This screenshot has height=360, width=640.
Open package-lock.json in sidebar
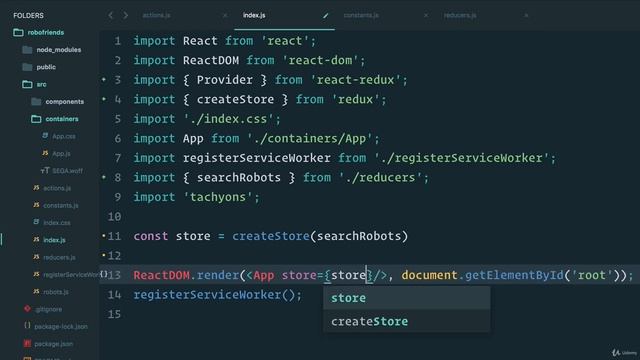[61, 327]
